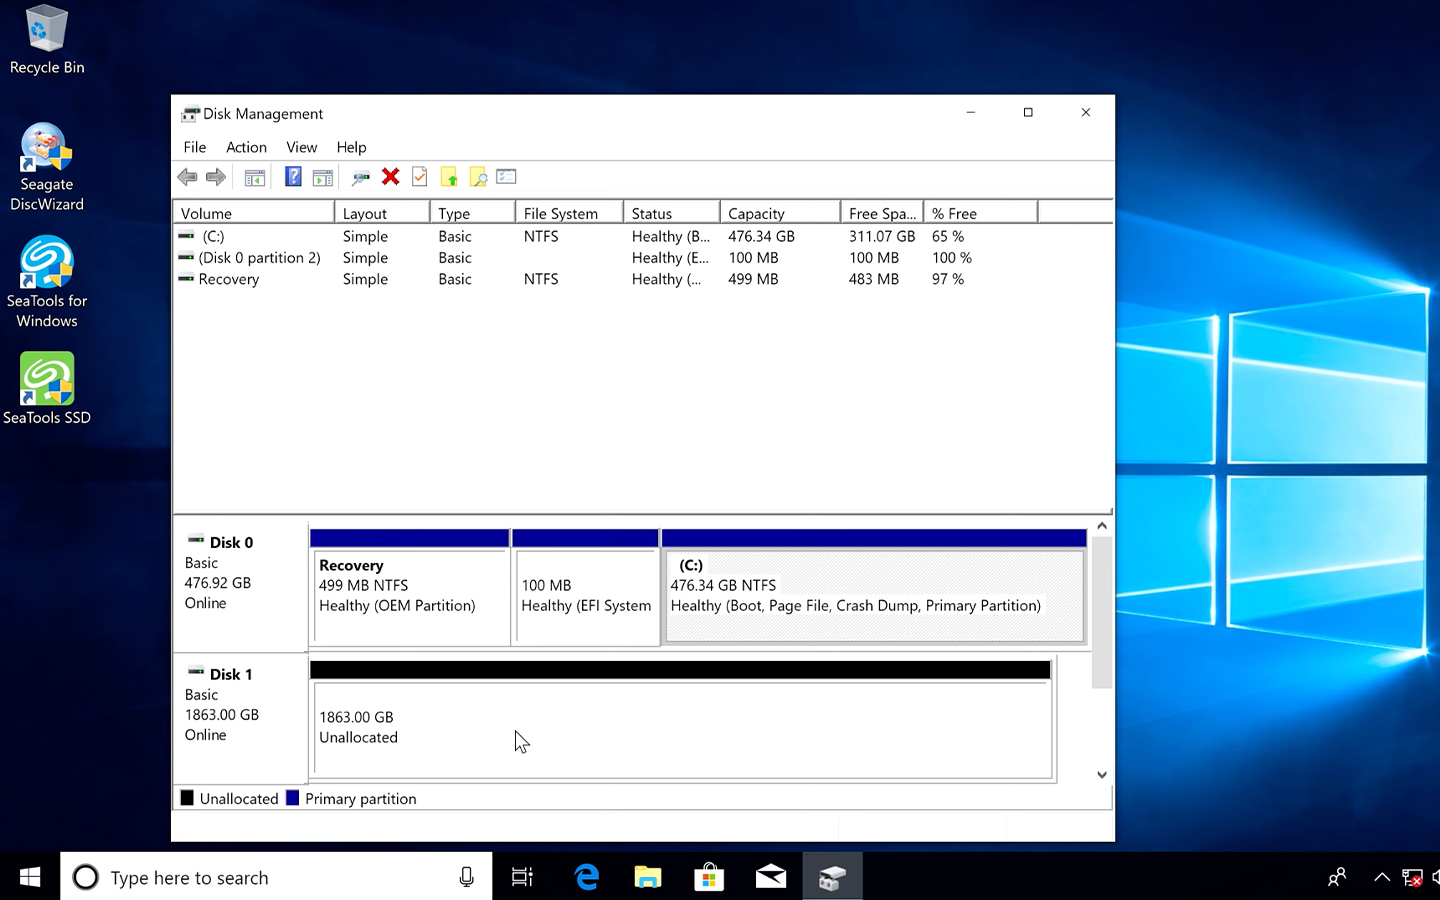Viewport: 1440px width, 900px height.
Task: Click the Back arrow toolbar icon
Action: click(x=187, y=177)
